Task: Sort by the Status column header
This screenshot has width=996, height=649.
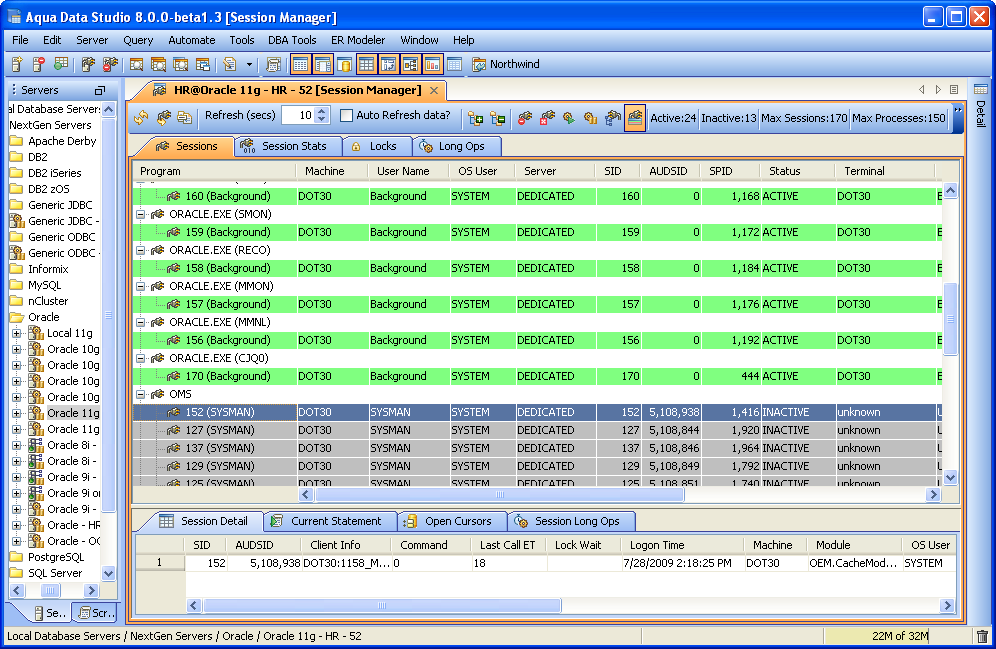Action: click(x=784, y=171)
